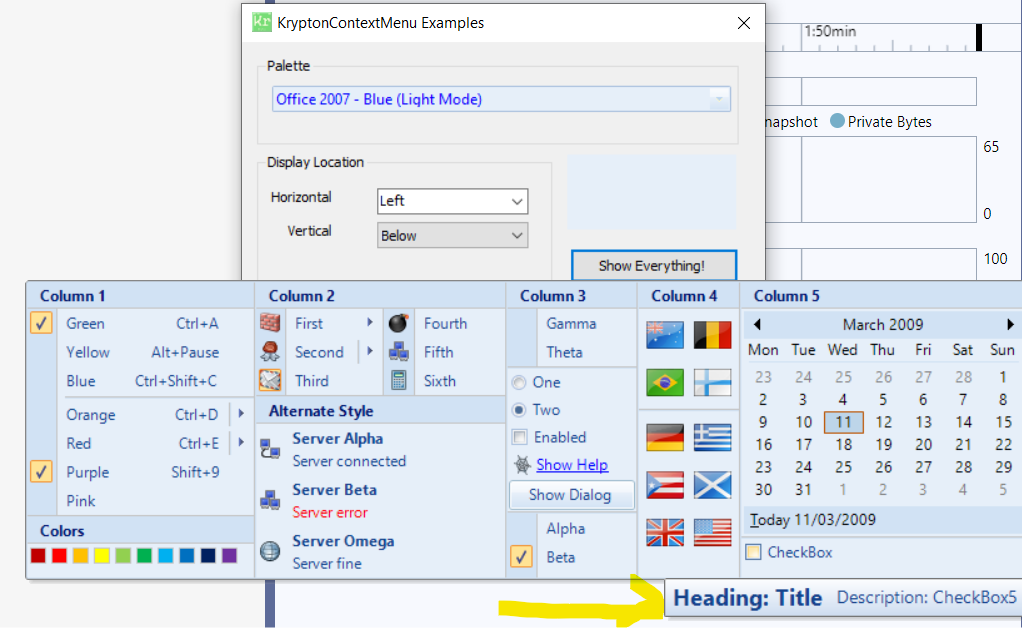Choose the Alpha menu item

(x=572, y=528)
